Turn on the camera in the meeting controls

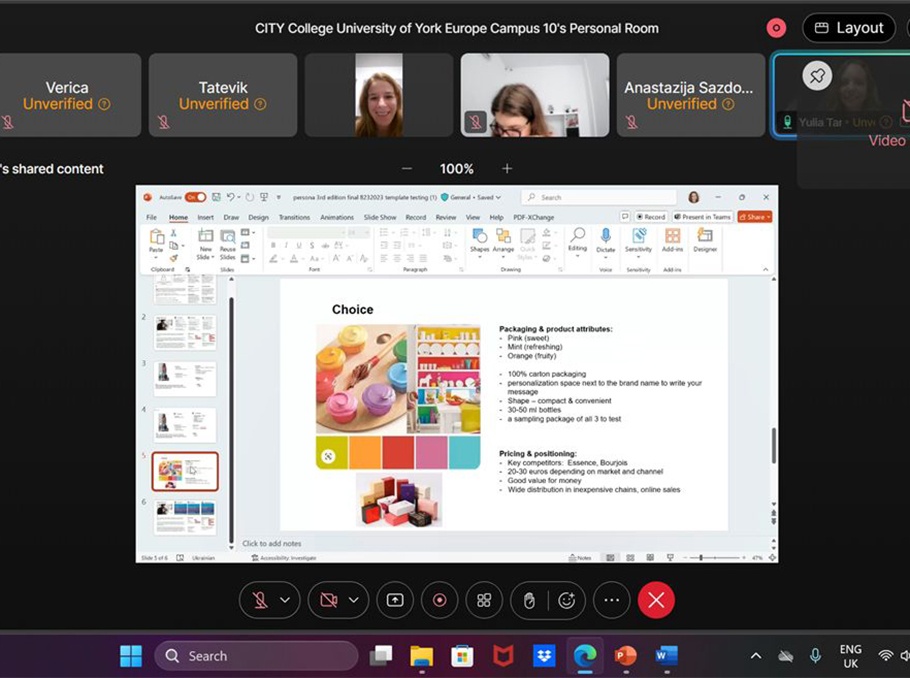[x=328, y=600]
